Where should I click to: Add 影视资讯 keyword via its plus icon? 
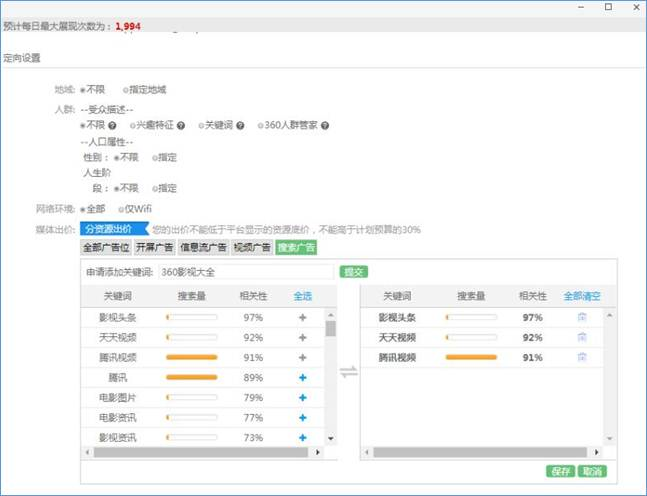[x=302, y=437]
